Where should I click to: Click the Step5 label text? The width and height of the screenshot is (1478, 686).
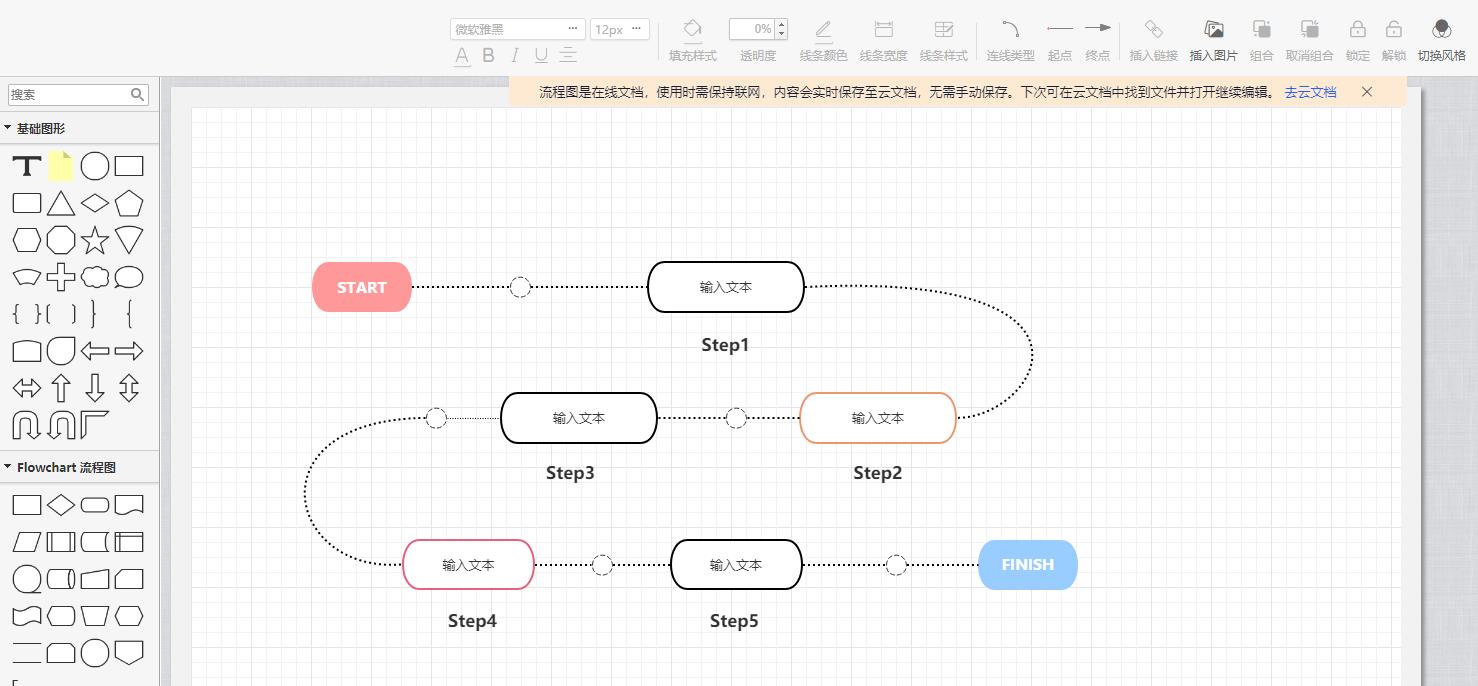coord(734,621)
